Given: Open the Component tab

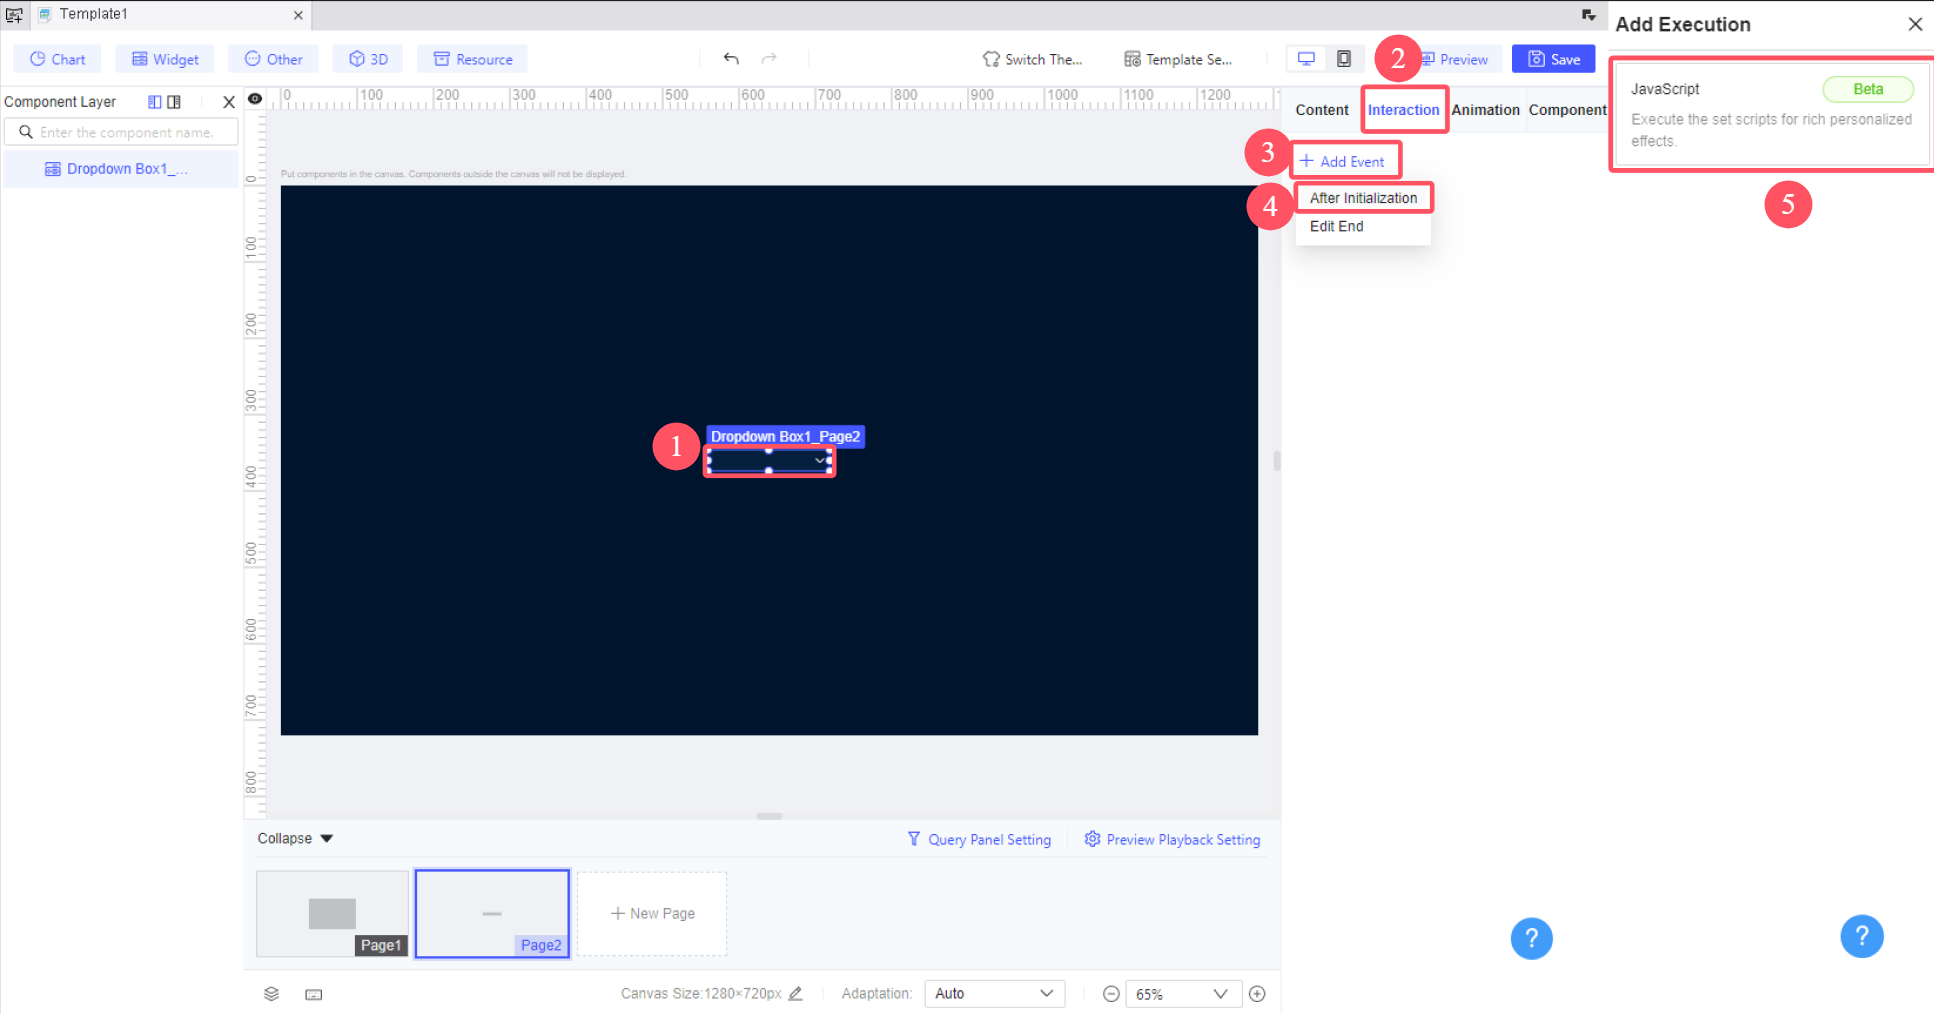Looking at the screenshot, I should (1567, 110).
